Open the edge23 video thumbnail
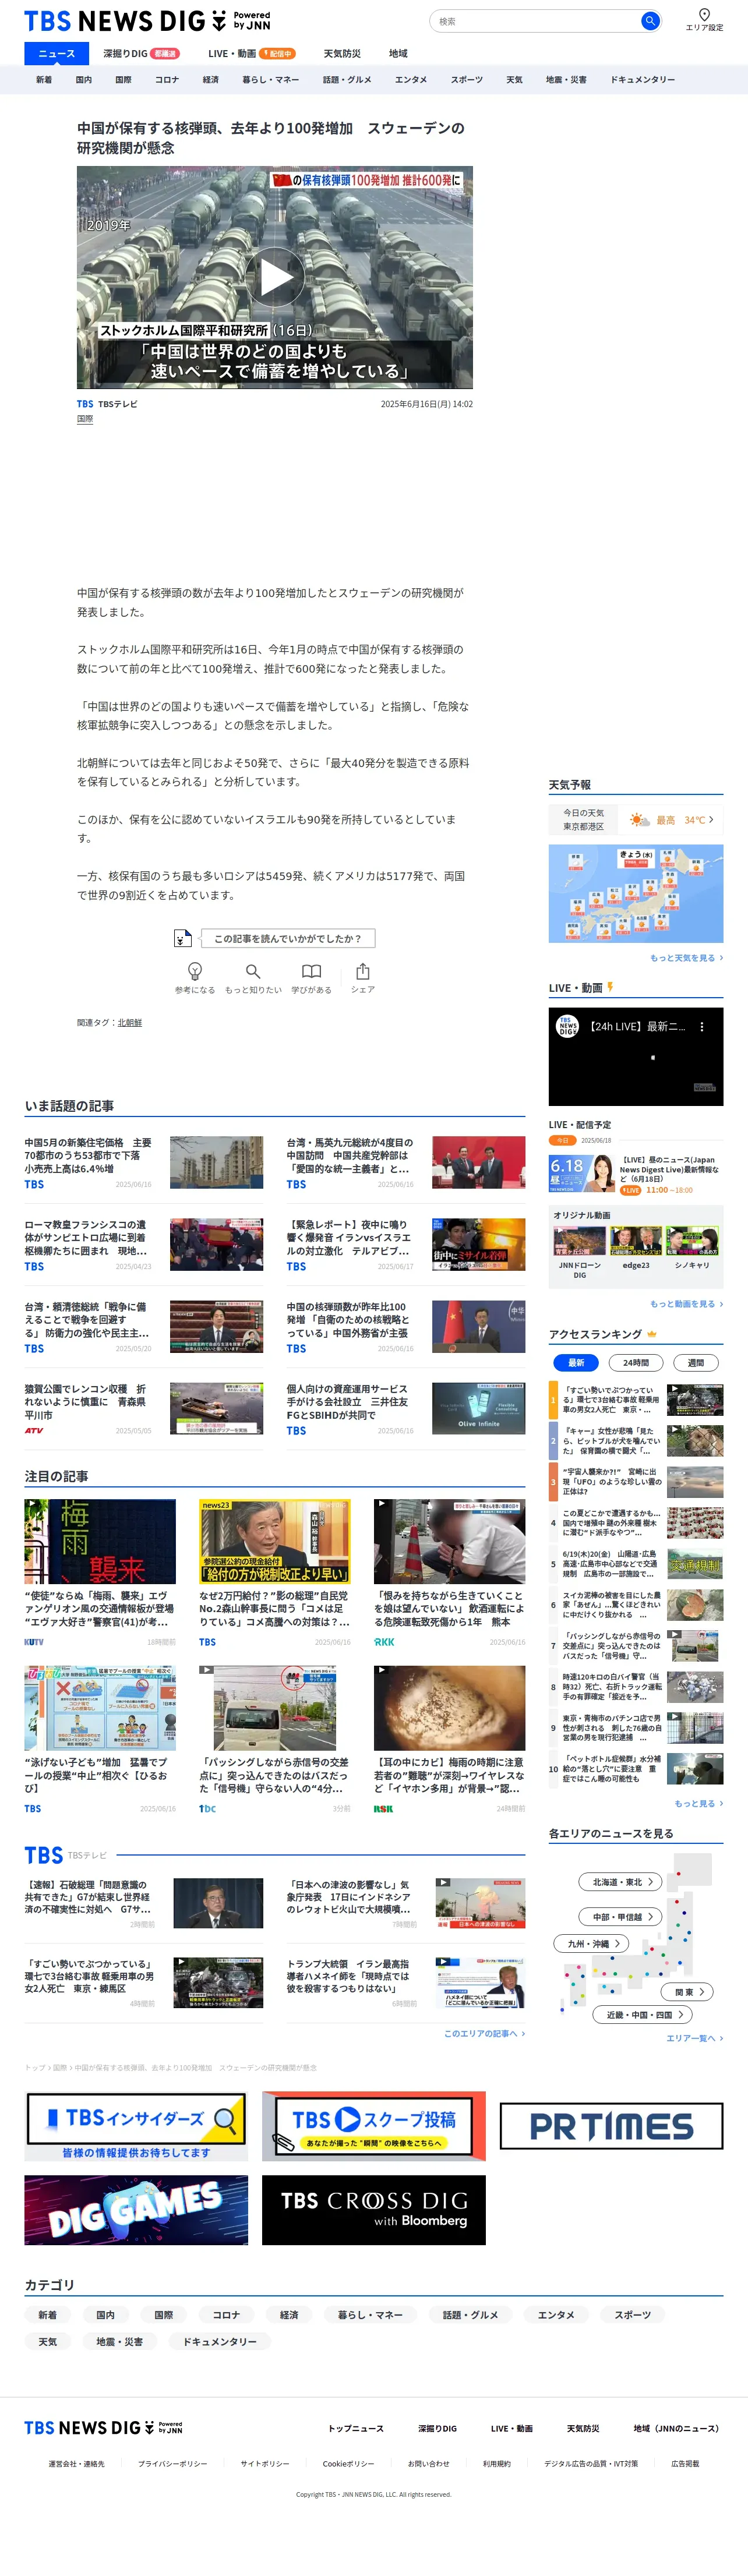 click(636, 1241)
